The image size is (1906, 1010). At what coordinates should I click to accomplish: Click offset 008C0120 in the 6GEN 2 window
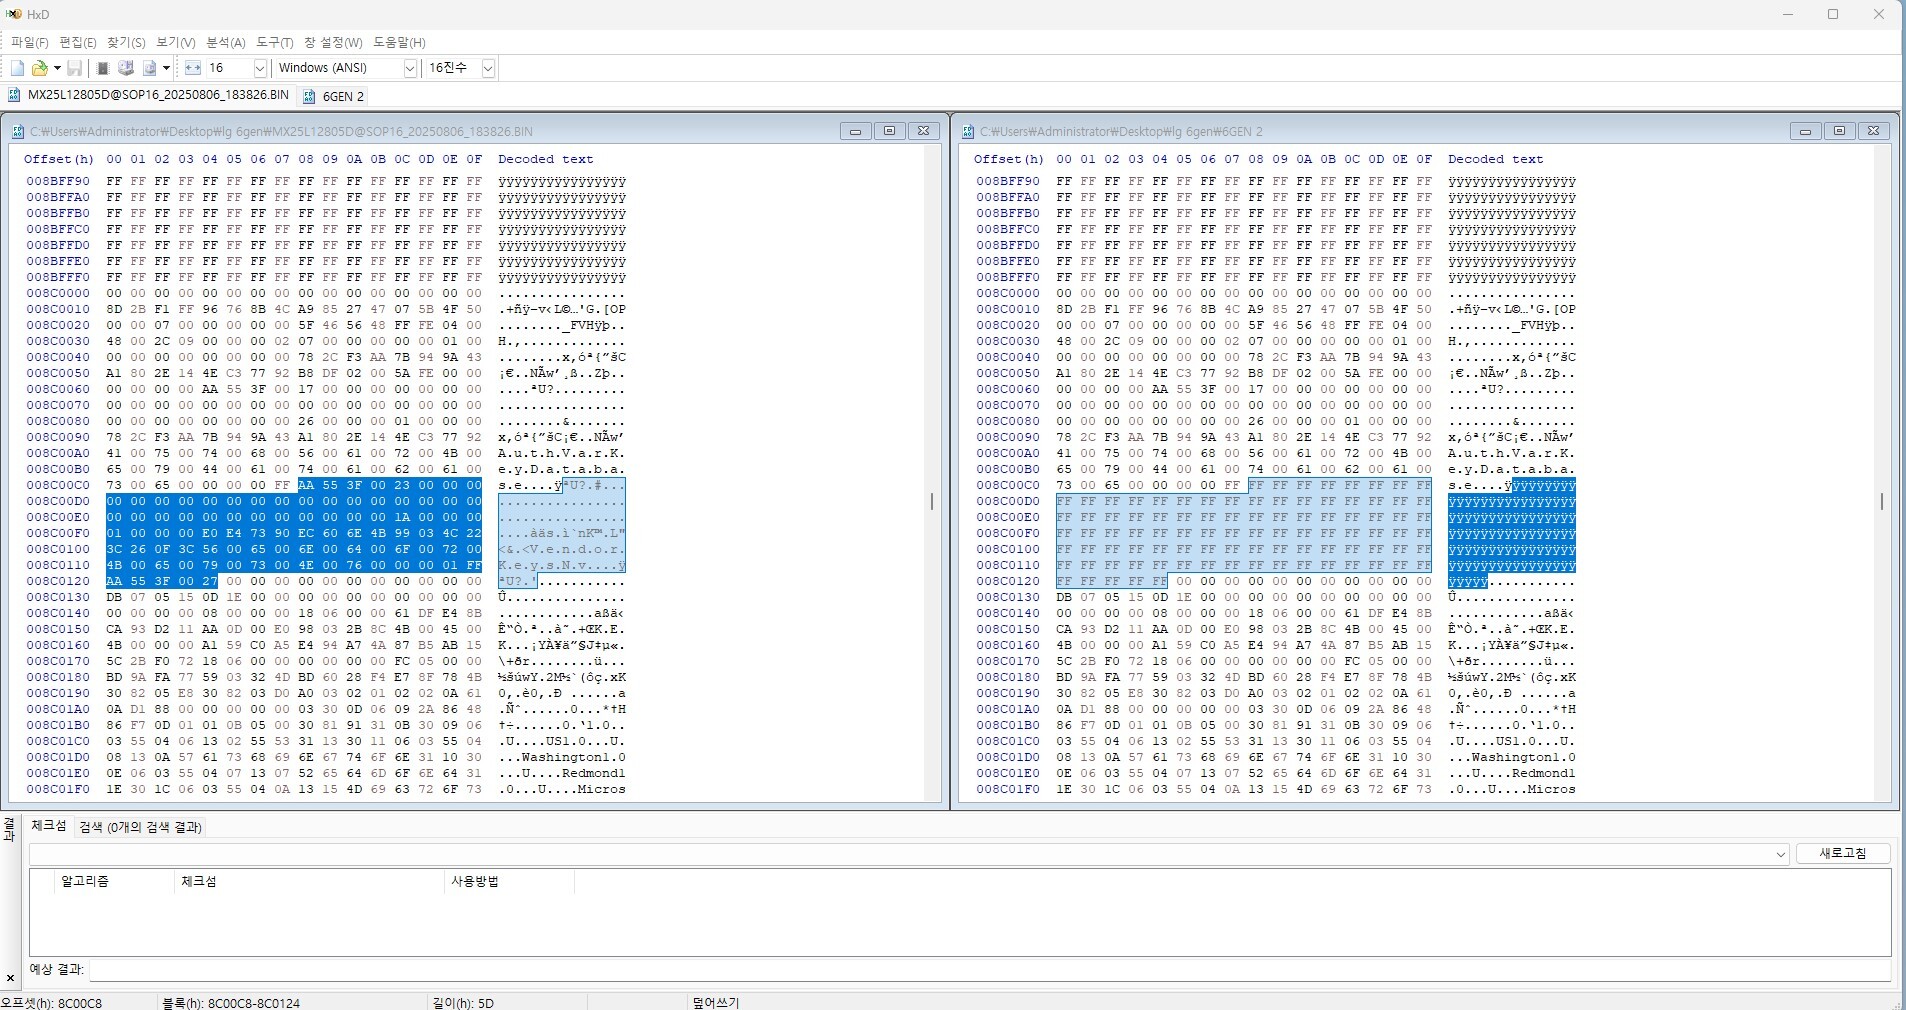tap(1008, 581)
